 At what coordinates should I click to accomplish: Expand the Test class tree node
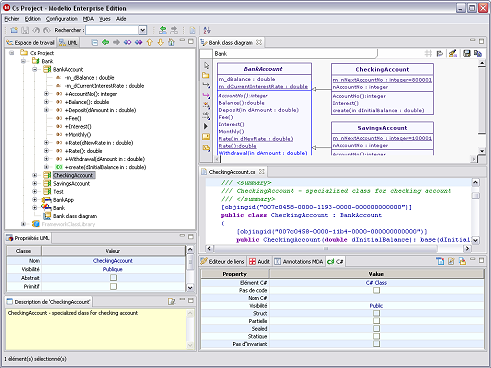35,192
